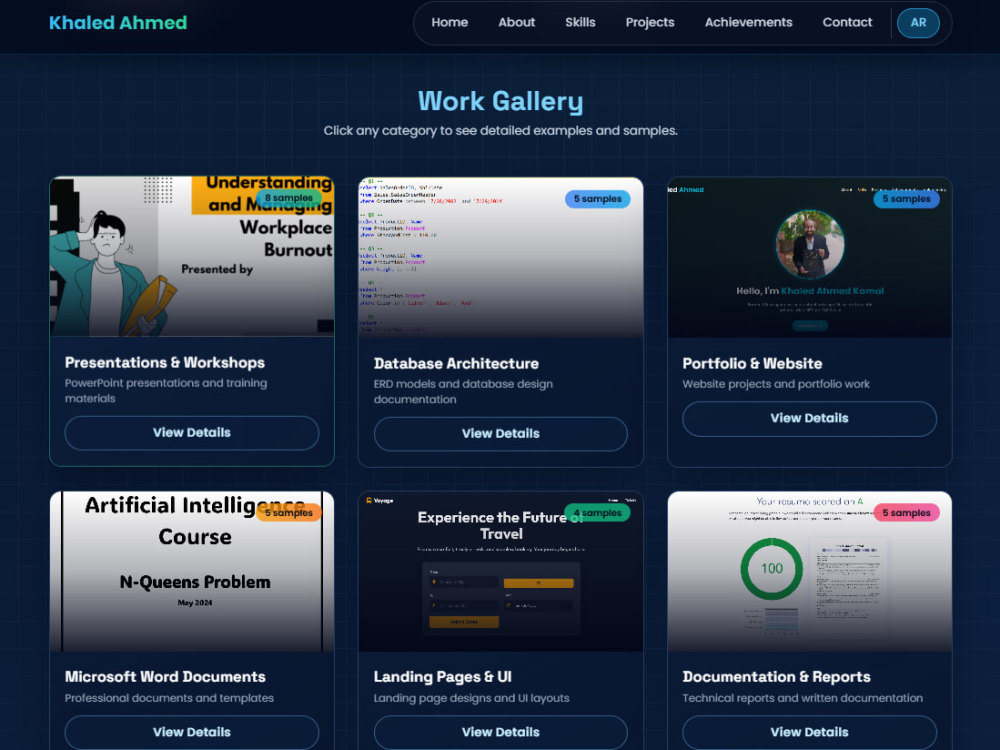
Task: Select the Portfolio & Website card title
Action: click(752, 364)
